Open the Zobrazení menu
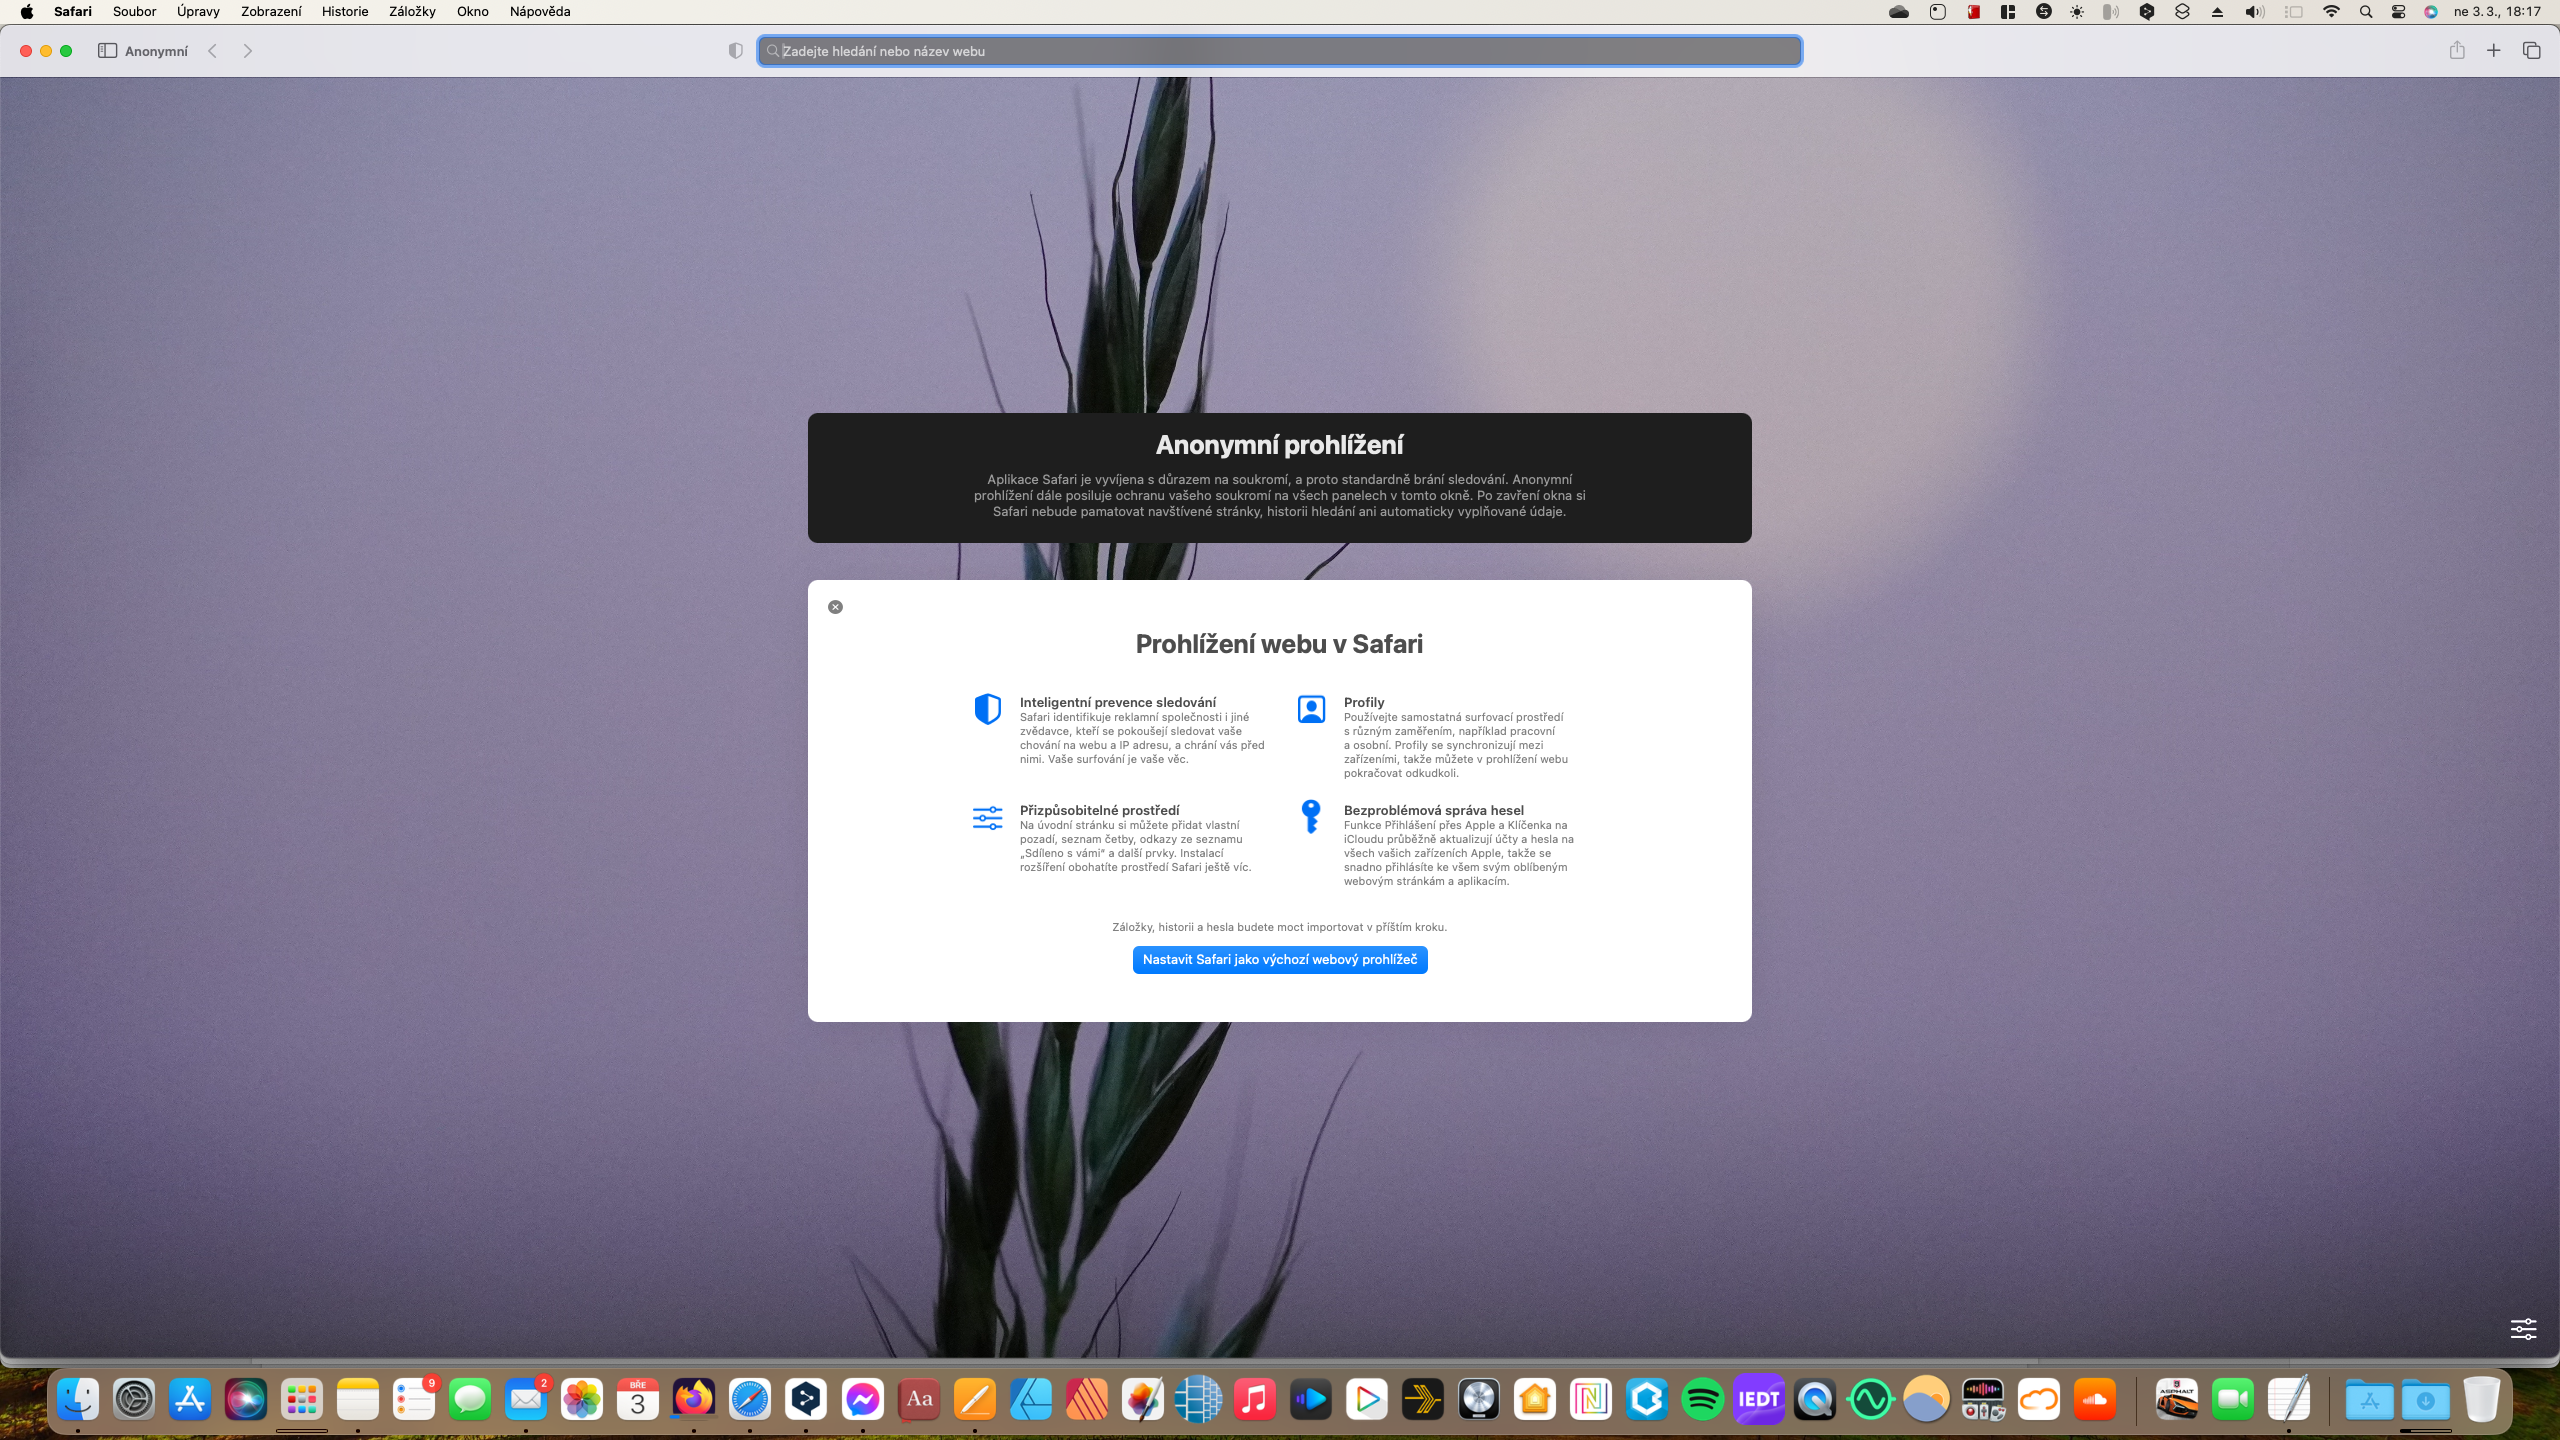The width and height of the screenshot is (2560, 1440). coord(271,12)
